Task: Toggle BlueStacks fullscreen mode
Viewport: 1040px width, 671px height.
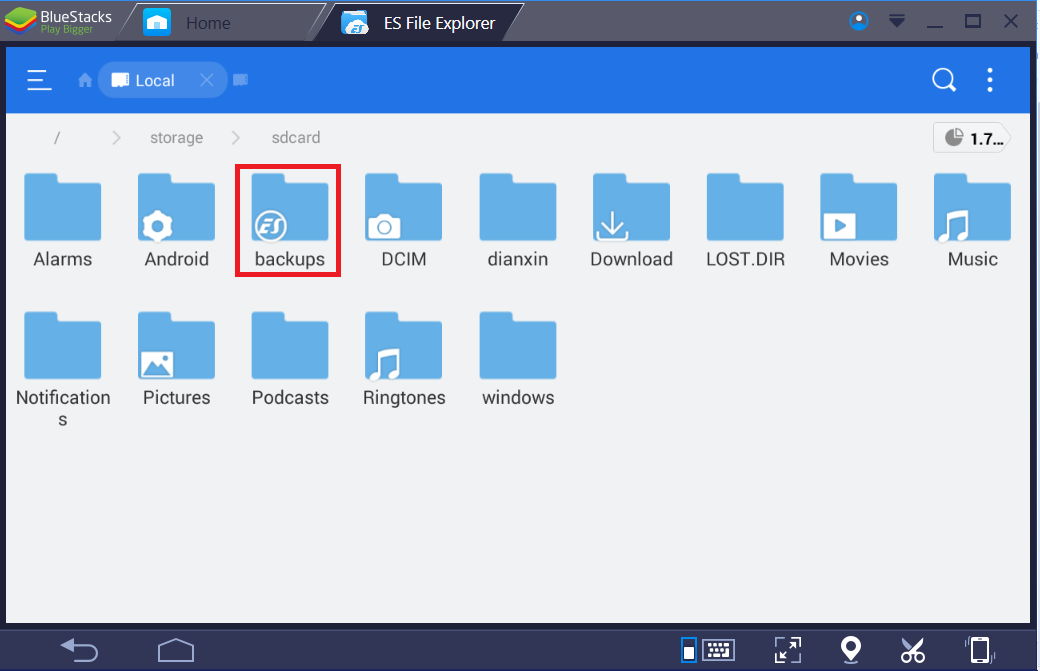Action: coord(788,650)
